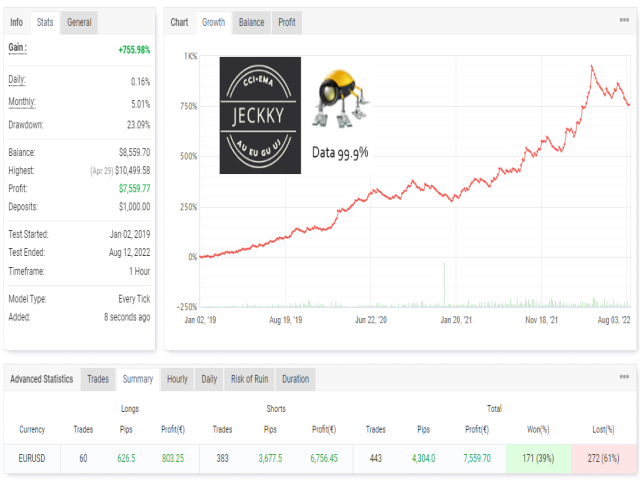Viewport: 640px width, 480px height.
Task: Click the Deposits value $1,000.00
Action: coord(134,207)
